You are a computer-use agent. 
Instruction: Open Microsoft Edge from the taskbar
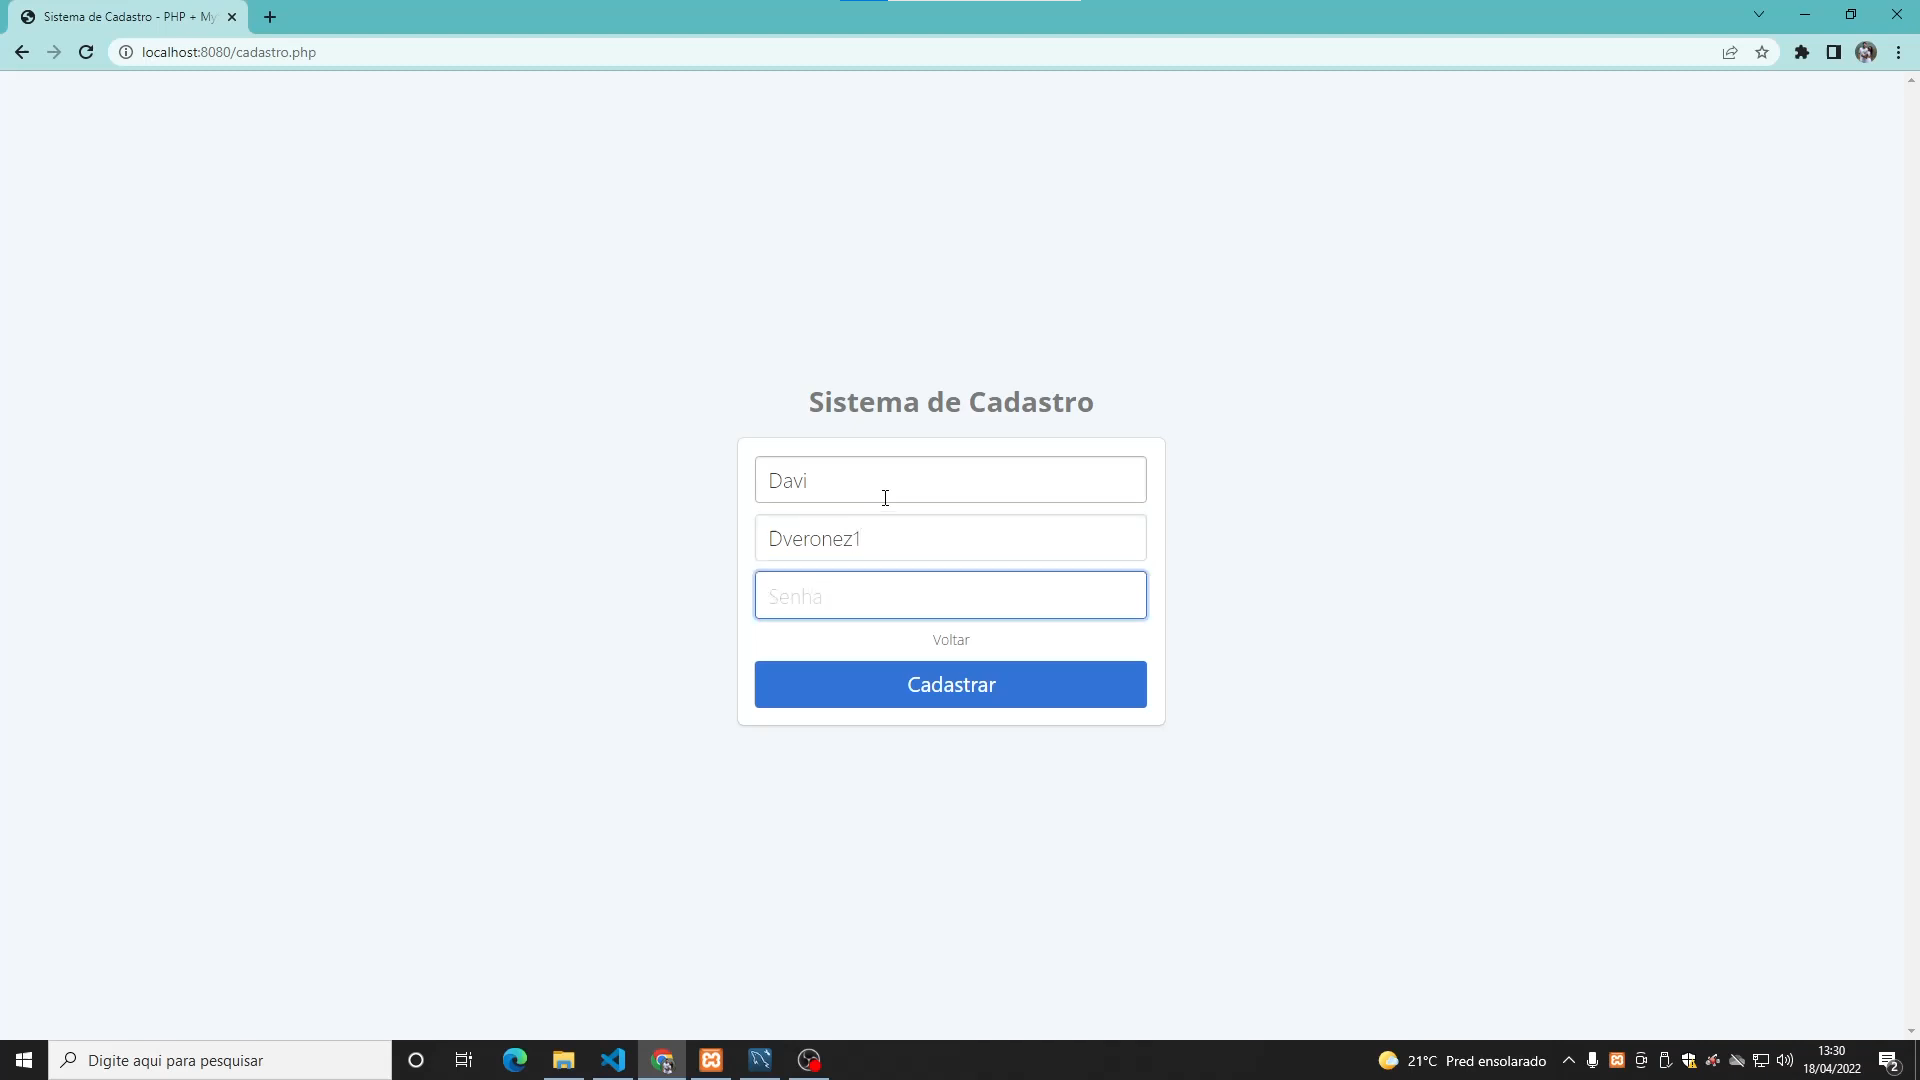[x=514, y=1059]
